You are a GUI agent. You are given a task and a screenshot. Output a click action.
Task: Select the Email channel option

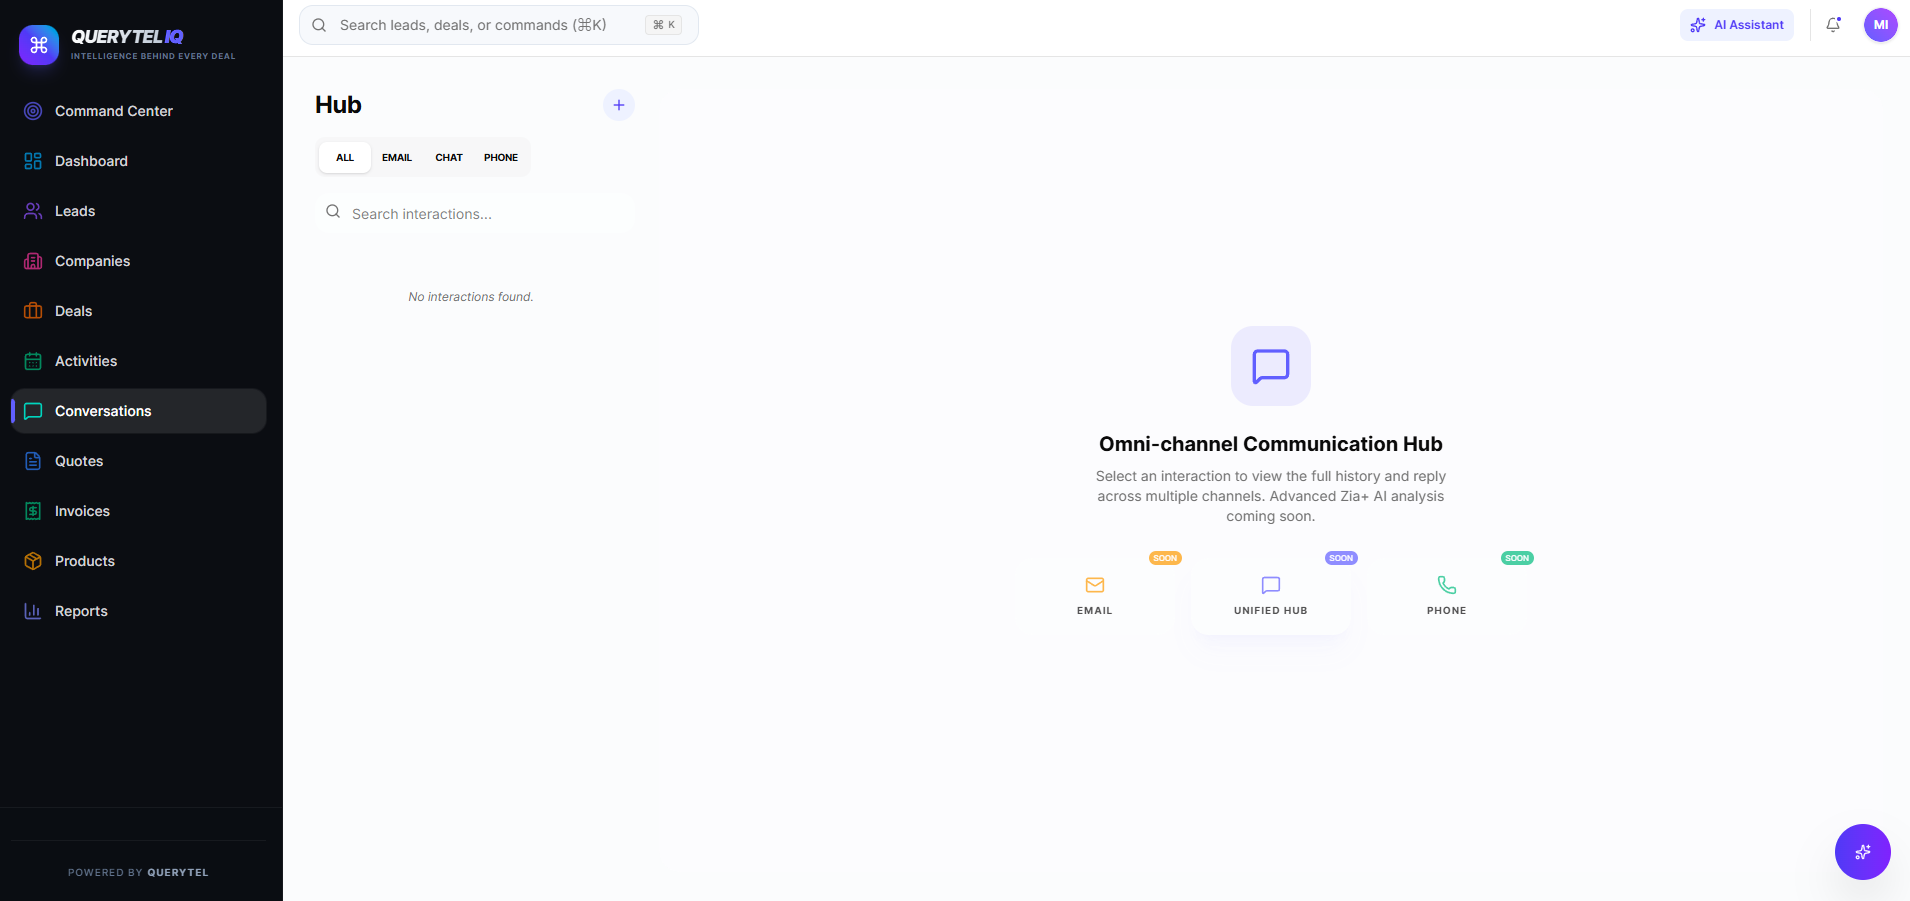(x=1094, y=594)
